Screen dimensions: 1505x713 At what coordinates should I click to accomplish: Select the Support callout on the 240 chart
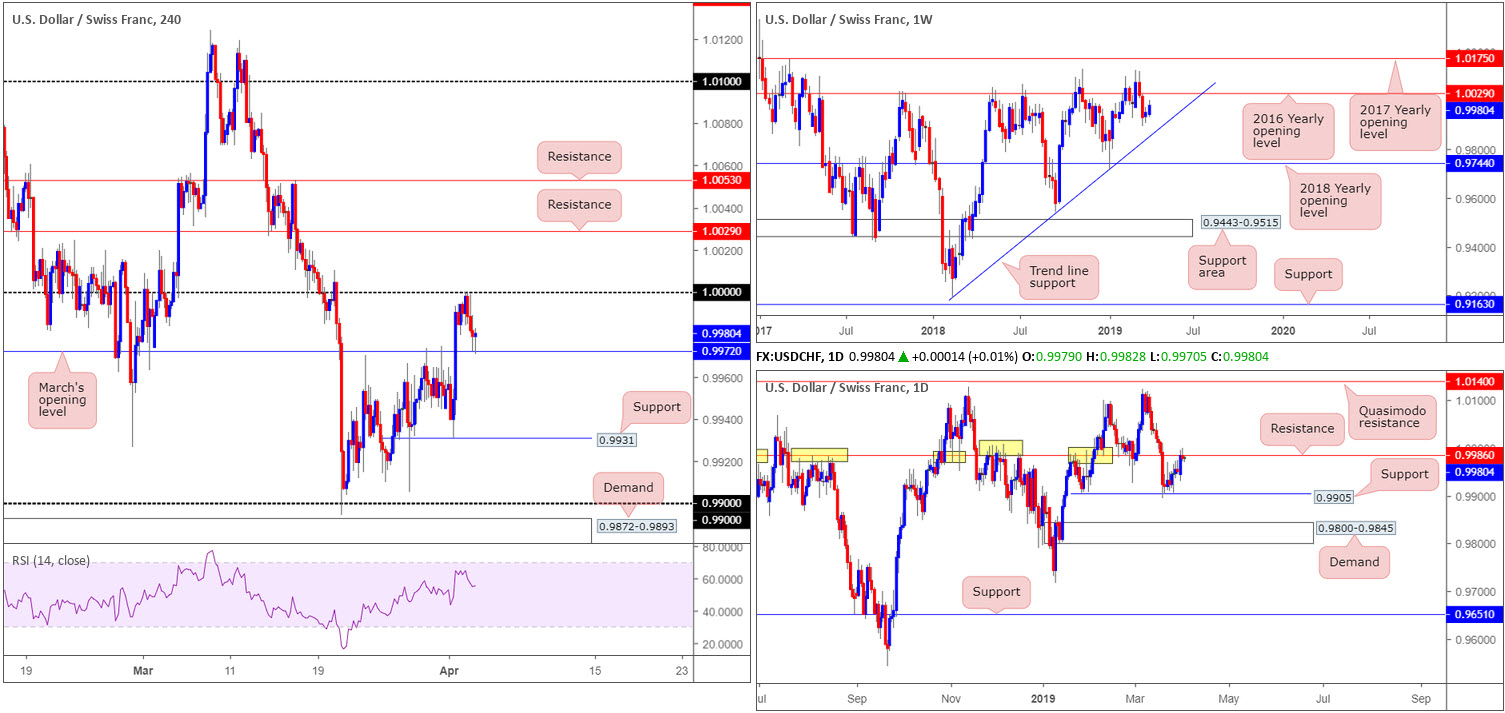656,407
